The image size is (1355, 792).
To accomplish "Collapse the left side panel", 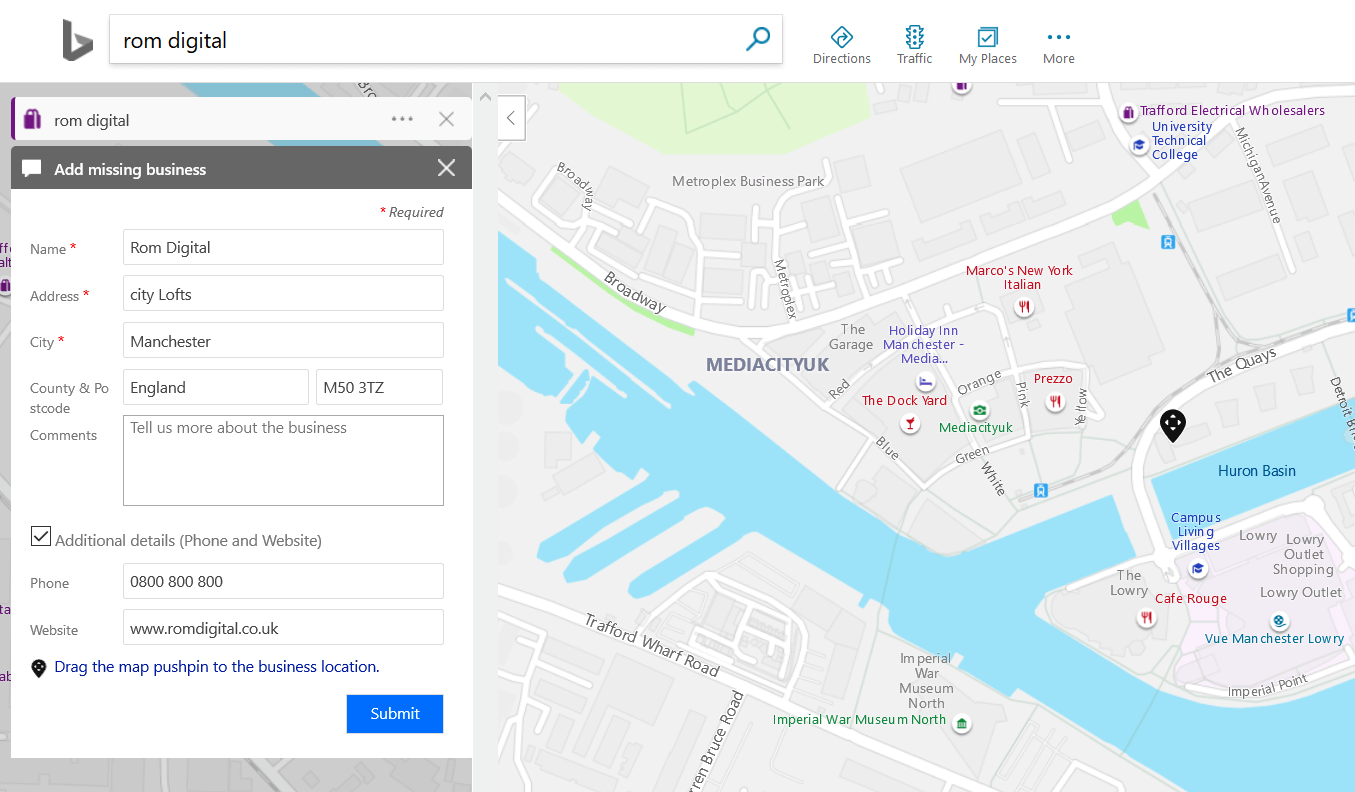I will click(511, 118).
